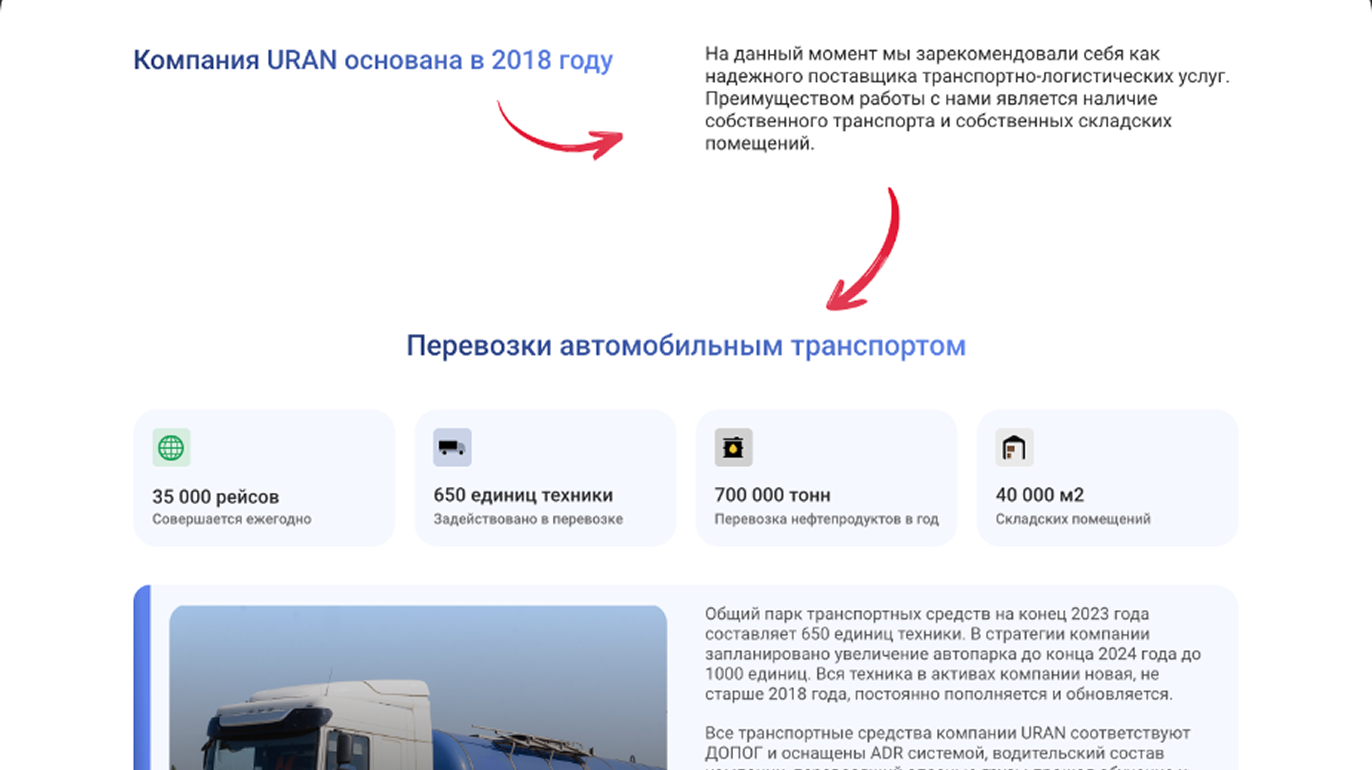
Task: Click the red arrow pointing right
Action: coord(560,130)
